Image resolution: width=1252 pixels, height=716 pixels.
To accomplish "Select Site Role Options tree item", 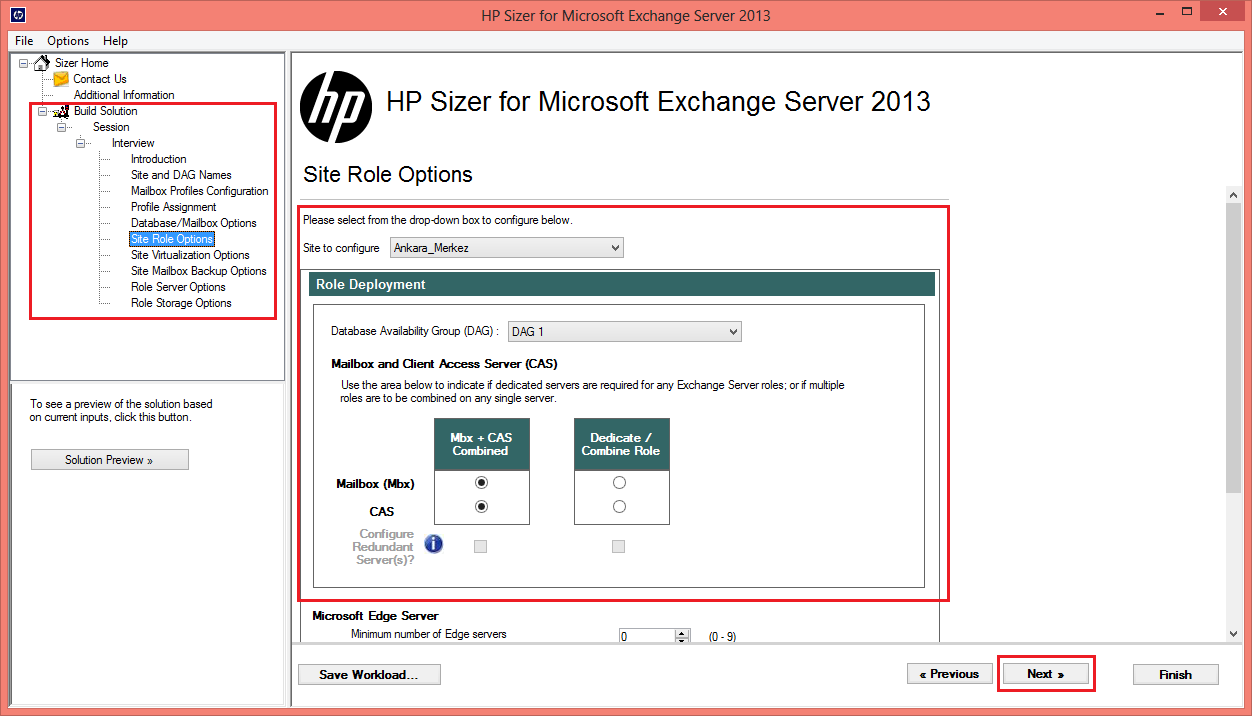I will pyautogui.click(x=172, y=239).
